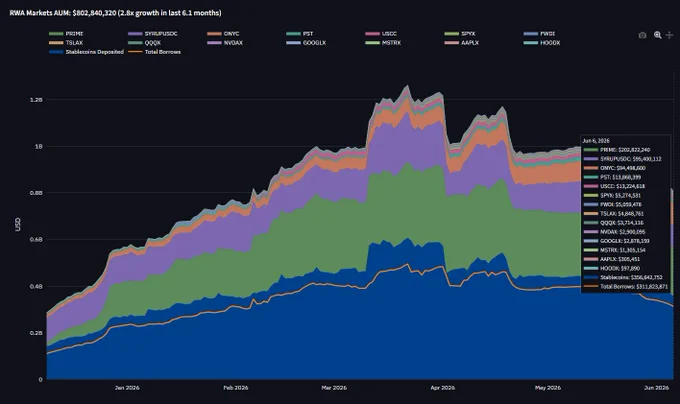Click the Jan 2026 x-axis label
The height and width of the screenshot is (404, 680).
(x=127, y=388)
